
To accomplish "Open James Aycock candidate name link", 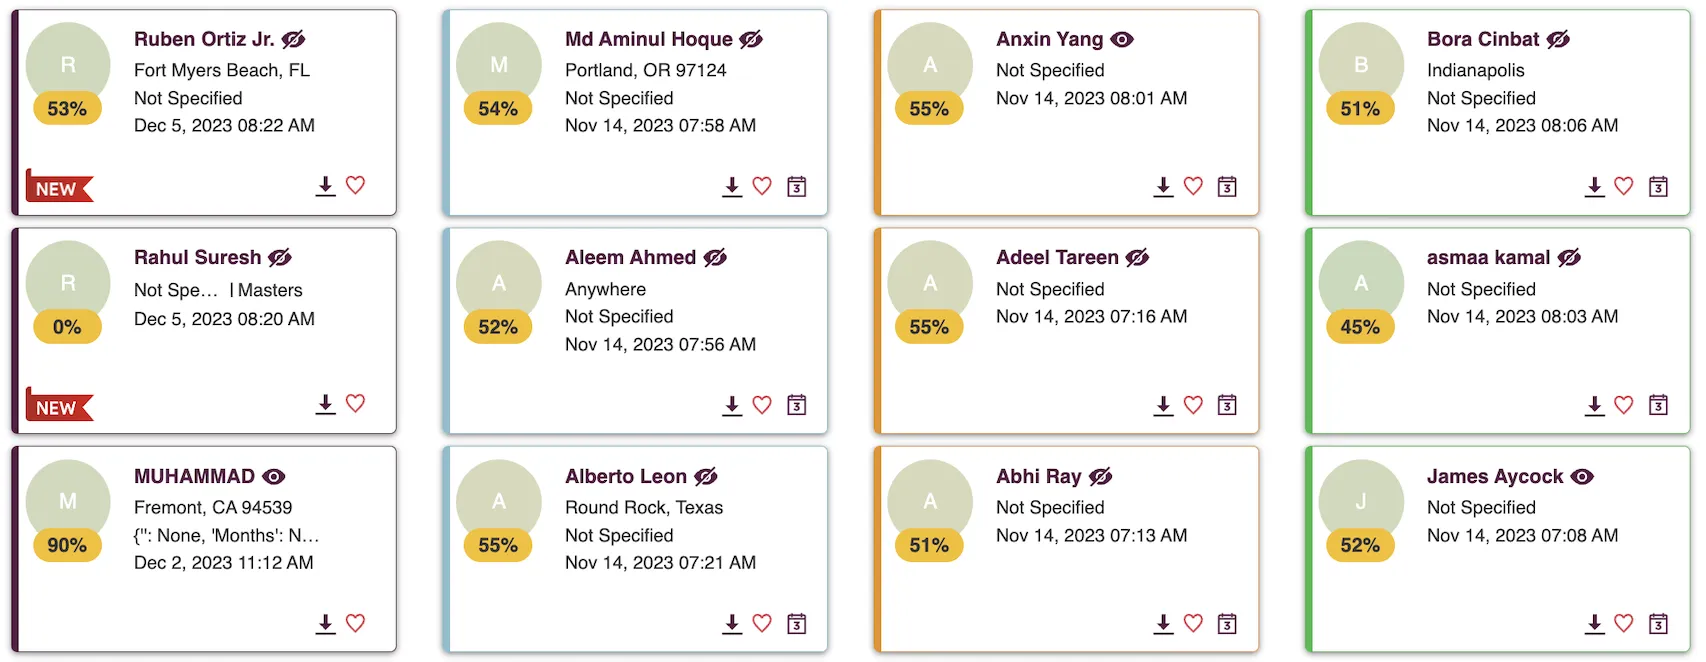I will (x=1495, y=476).
